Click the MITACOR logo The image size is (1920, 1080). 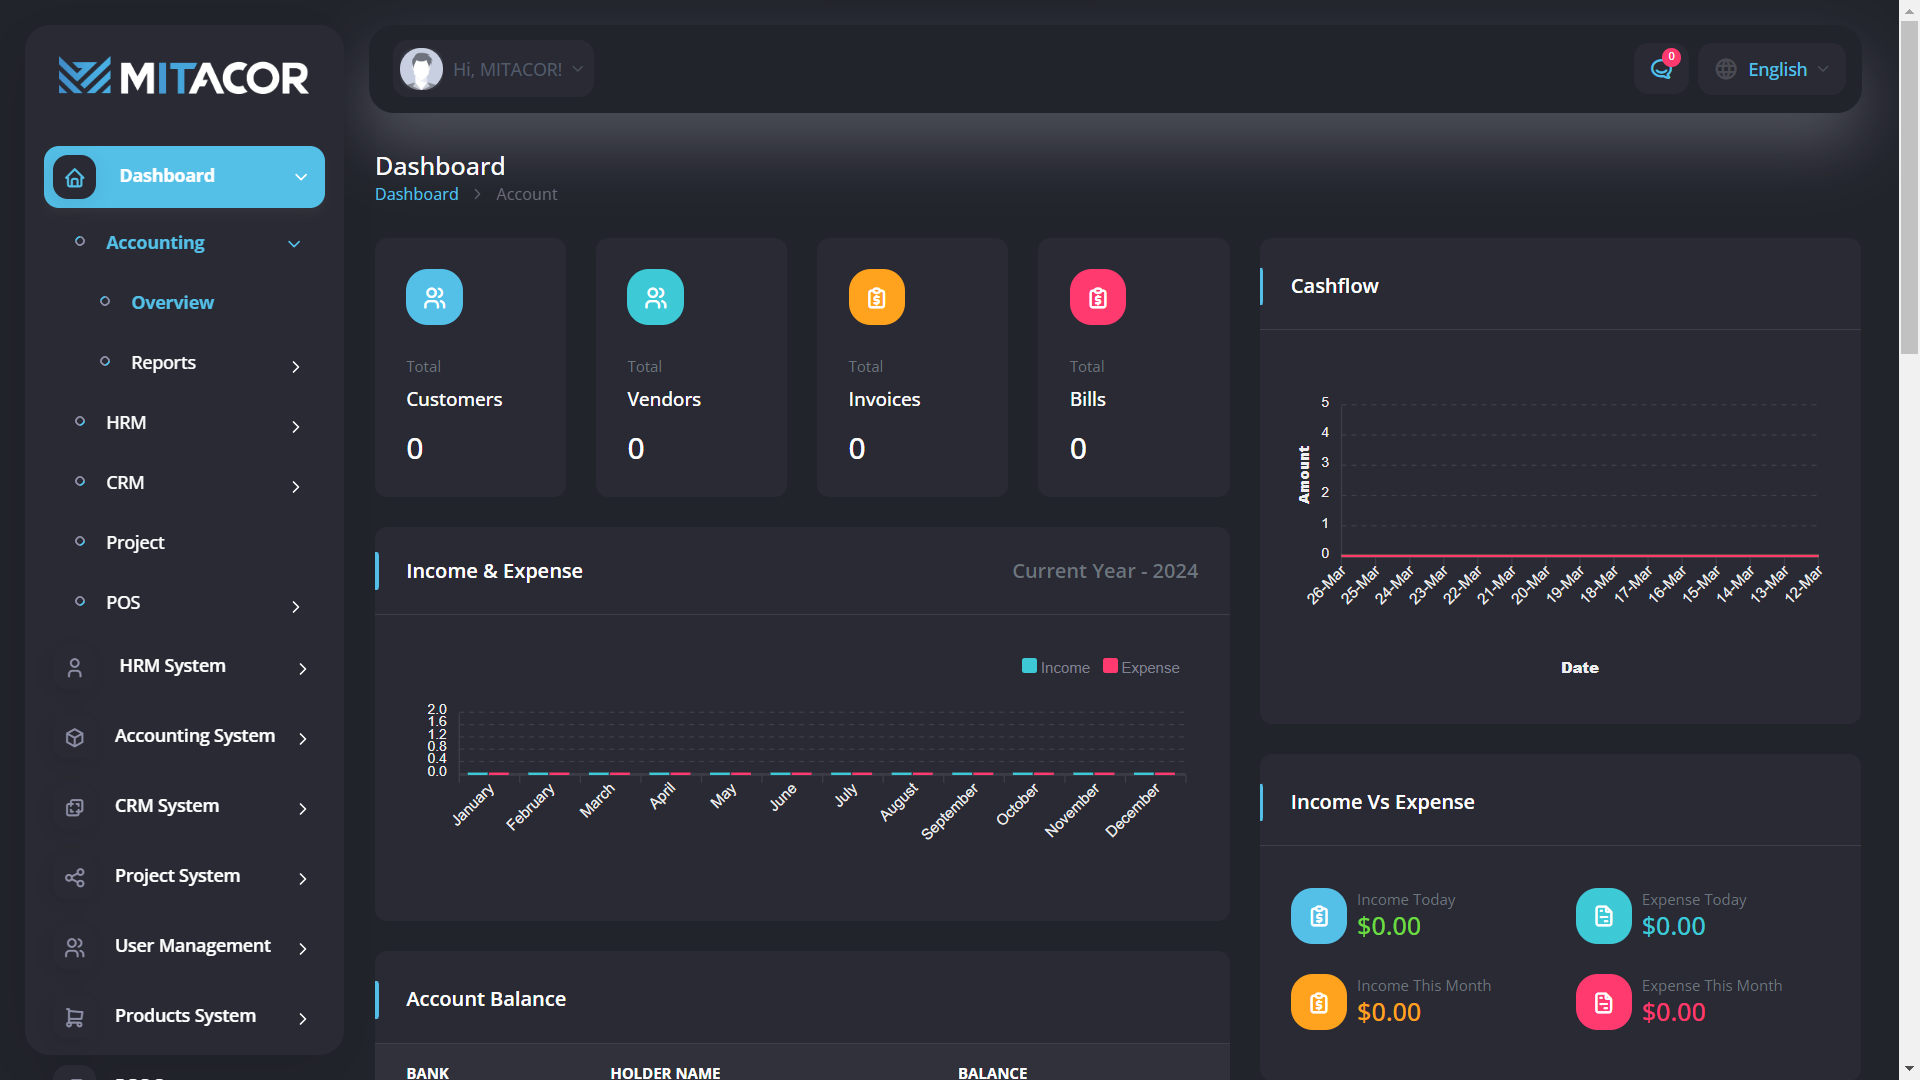pyautogui.click(x=184, y=77)
